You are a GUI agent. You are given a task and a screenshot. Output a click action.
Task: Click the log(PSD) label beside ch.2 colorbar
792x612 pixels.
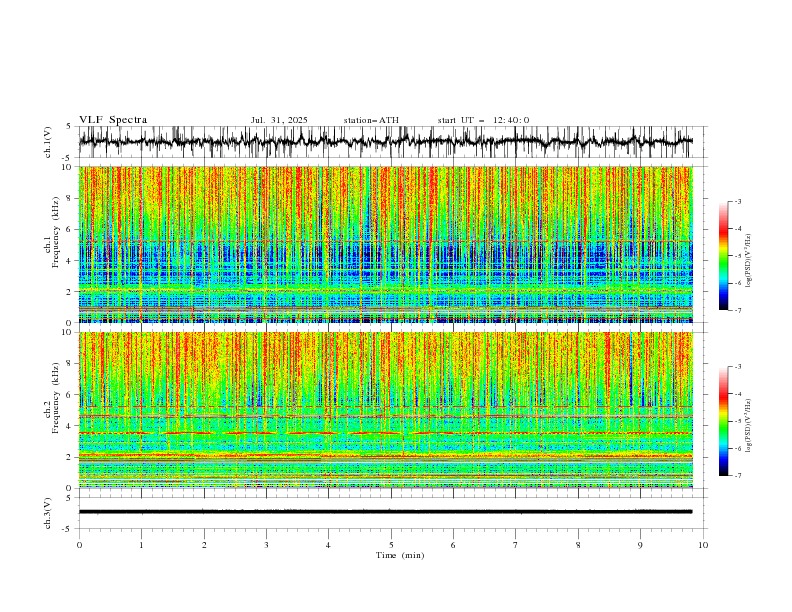coord(749,425)
